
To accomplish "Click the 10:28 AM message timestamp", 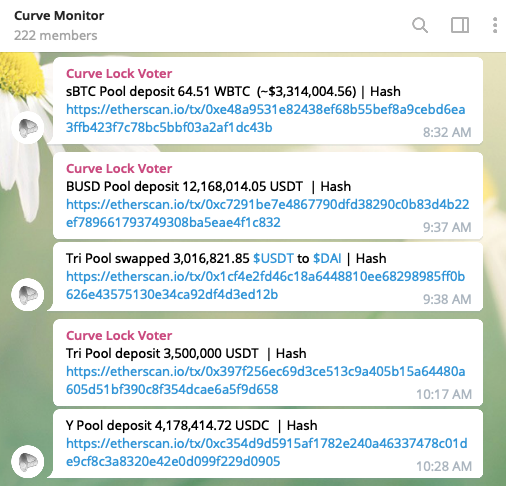I will [444, 466].
